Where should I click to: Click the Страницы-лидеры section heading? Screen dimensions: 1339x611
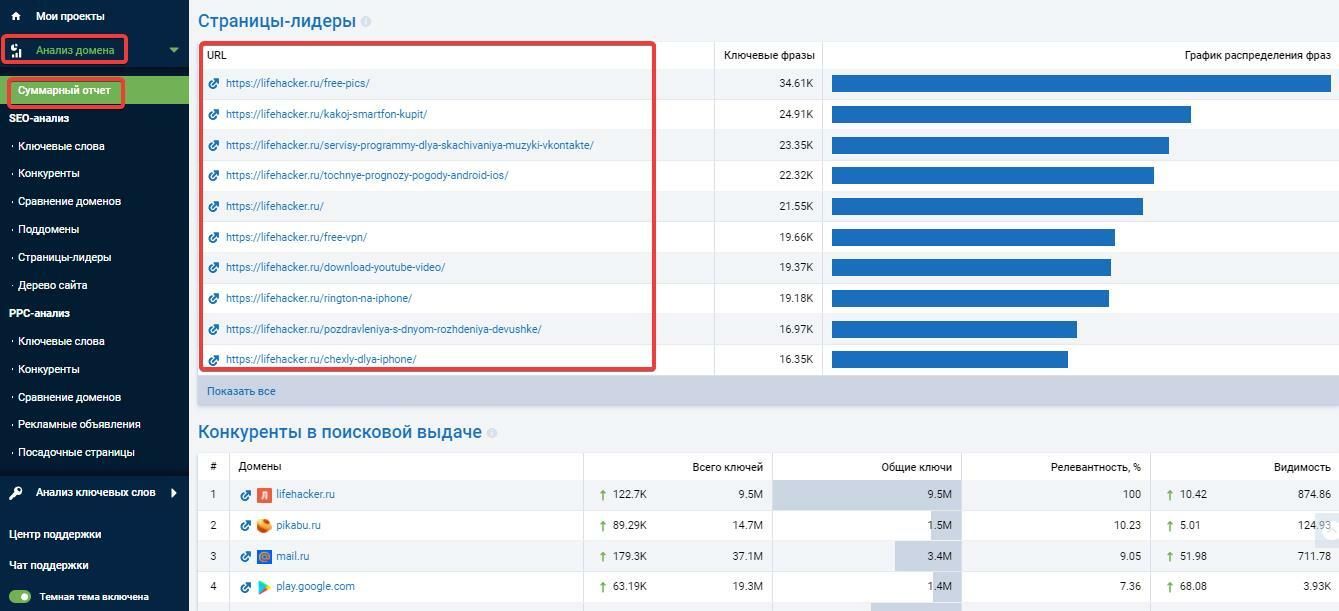pos(277,21)
